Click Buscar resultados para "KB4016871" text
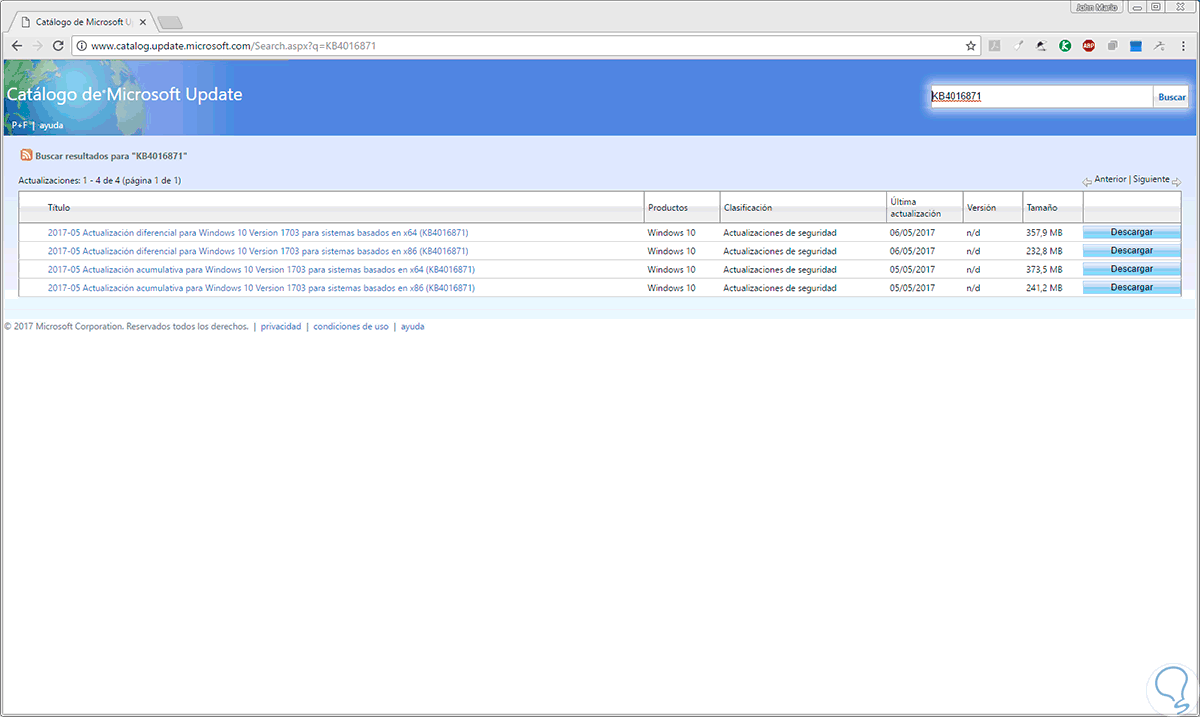Viewport: 1200px width, 717px height. pyautogui.click(x=111, y=157)
